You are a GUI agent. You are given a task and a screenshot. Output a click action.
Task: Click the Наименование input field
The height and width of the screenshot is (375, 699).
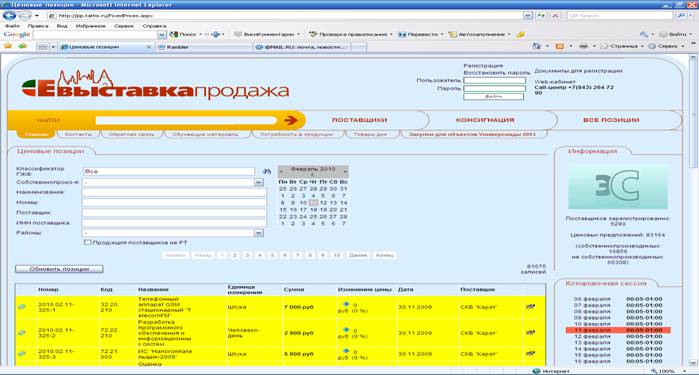click(x=174, y=192)
